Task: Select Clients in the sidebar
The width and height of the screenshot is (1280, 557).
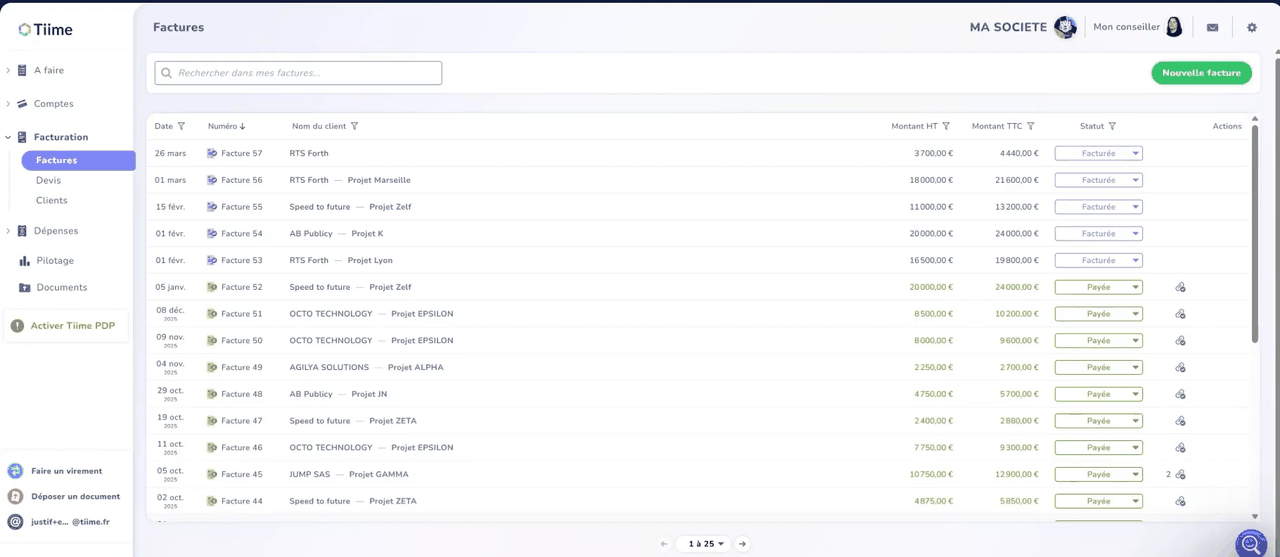Action: click(x=52, y=200)
